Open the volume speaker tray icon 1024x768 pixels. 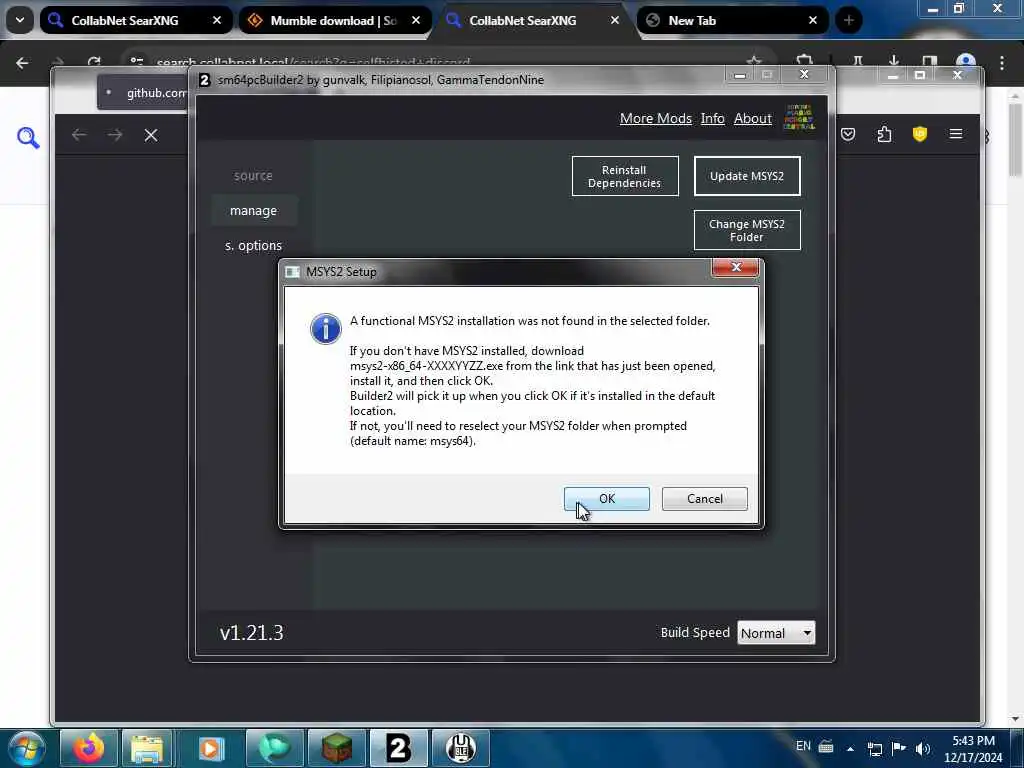[x=922, y=748]
